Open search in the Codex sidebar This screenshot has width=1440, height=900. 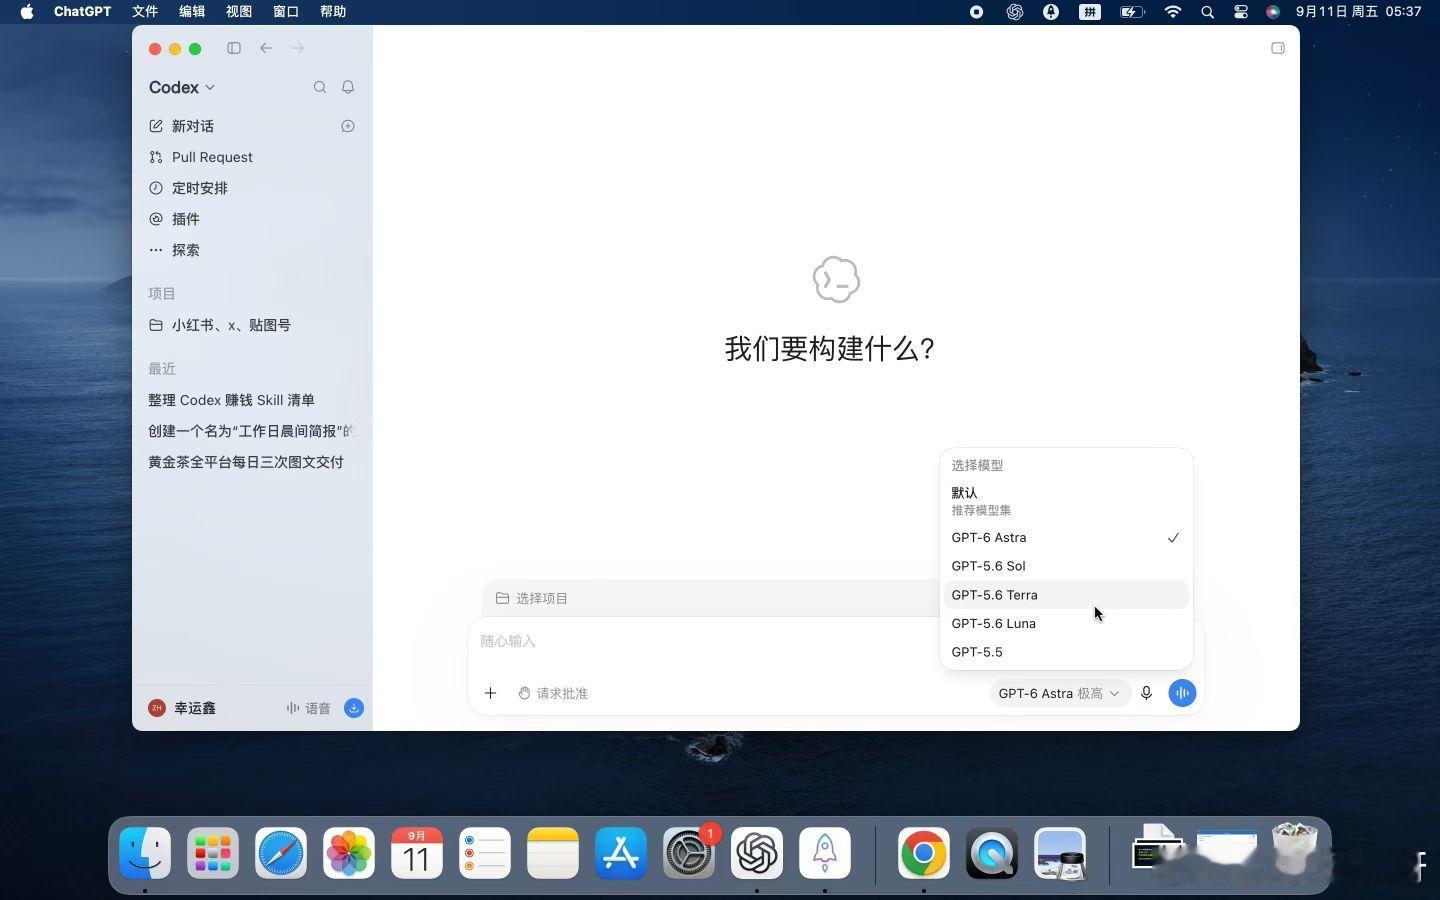coord(320,87)
